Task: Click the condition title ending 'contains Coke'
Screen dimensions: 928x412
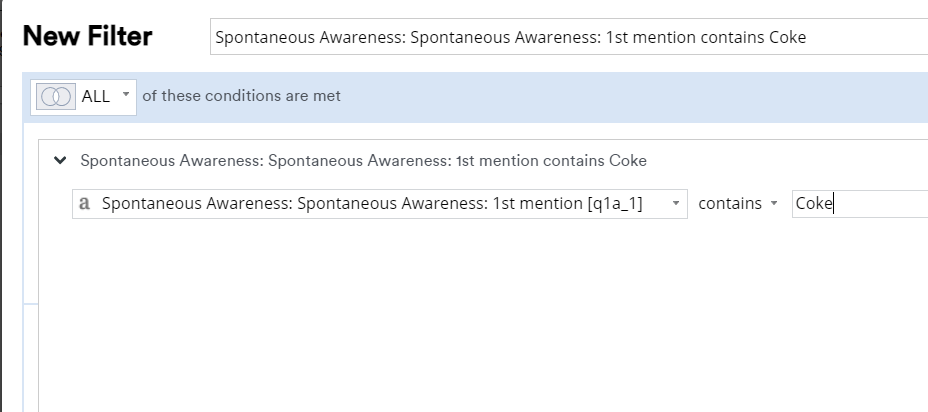Action: 363,160
